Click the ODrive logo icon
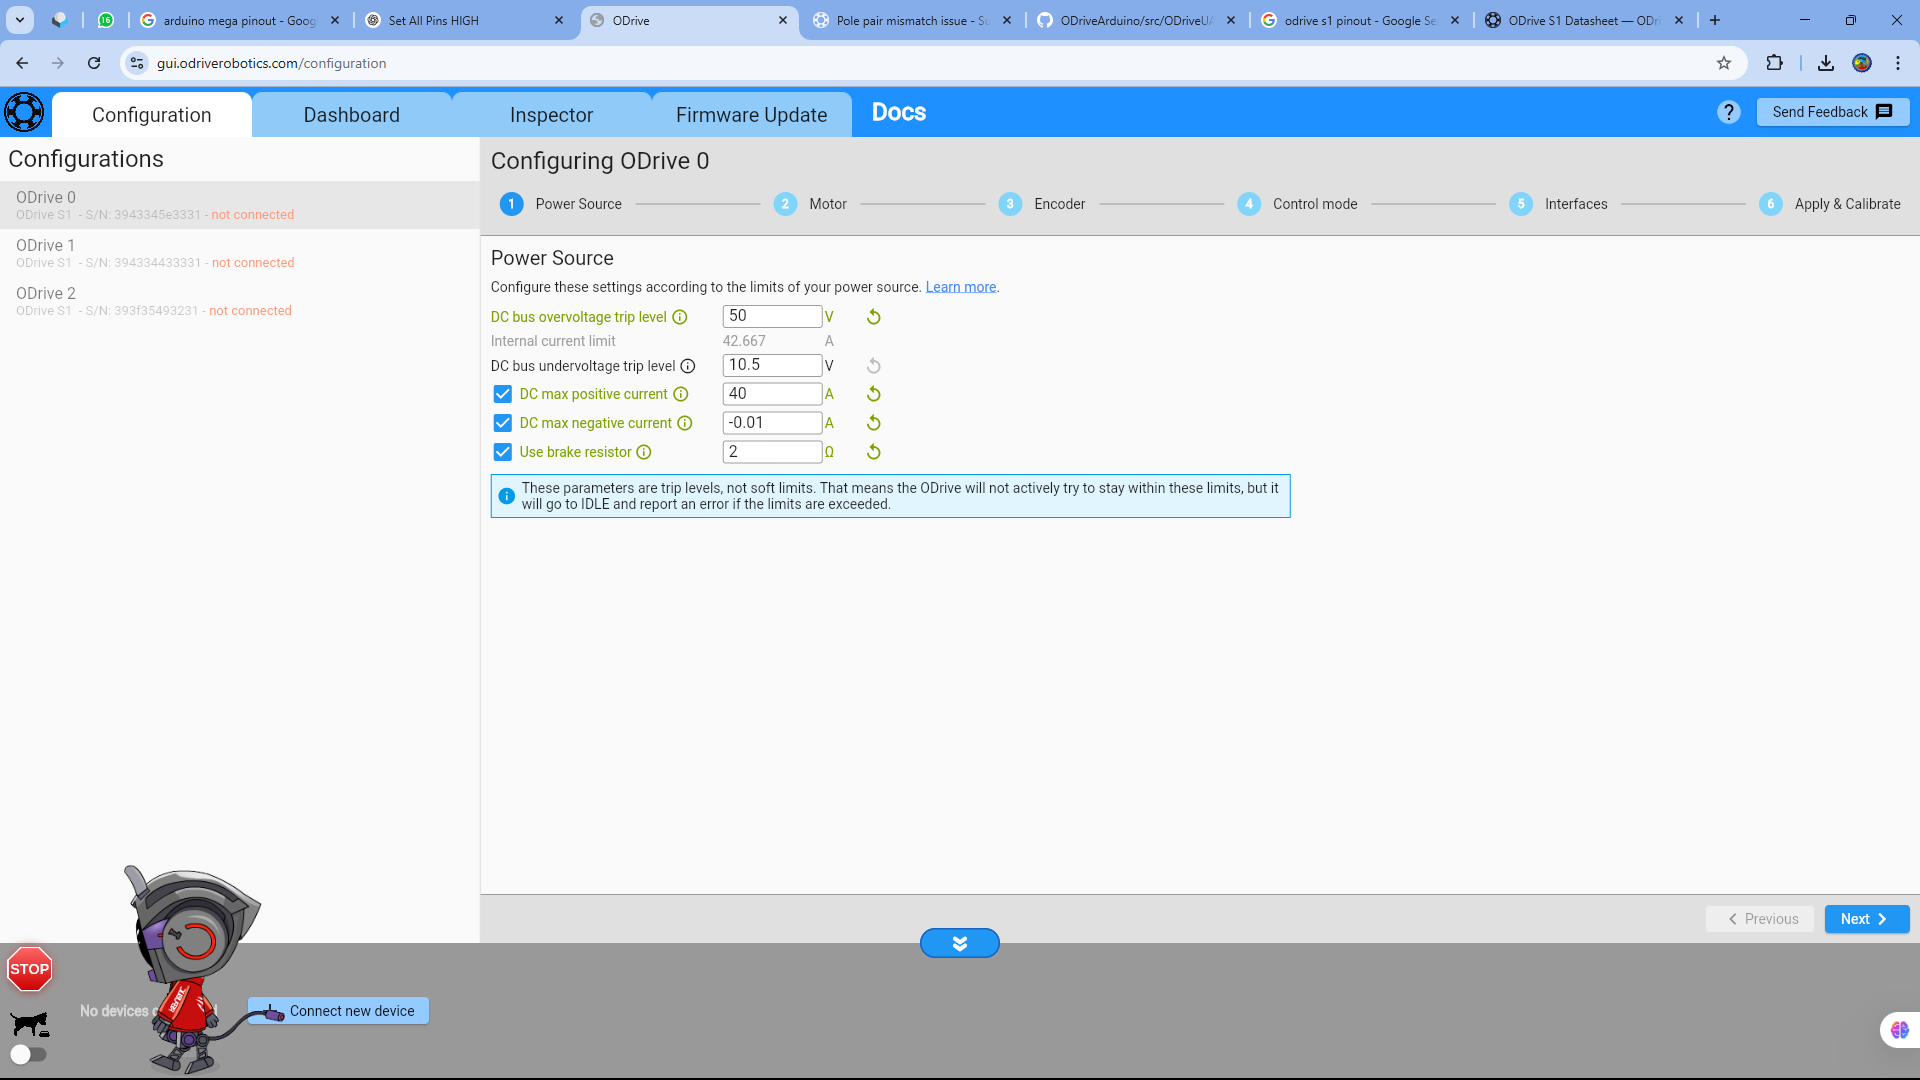This screenshot has height=1080, width=1920. point(24,112)
